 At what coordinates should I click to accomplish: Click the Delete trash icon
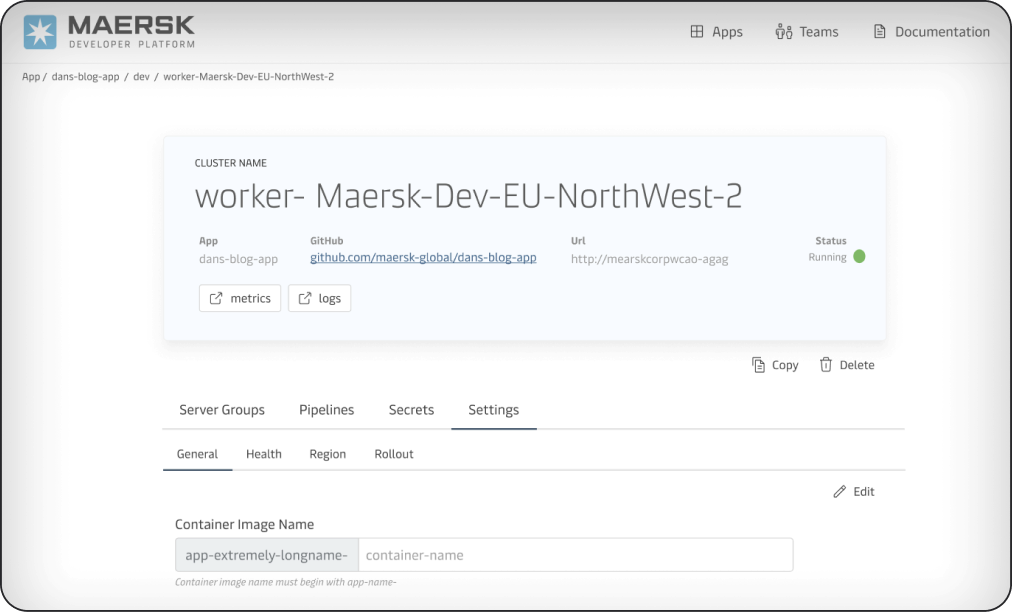point(826,365)
